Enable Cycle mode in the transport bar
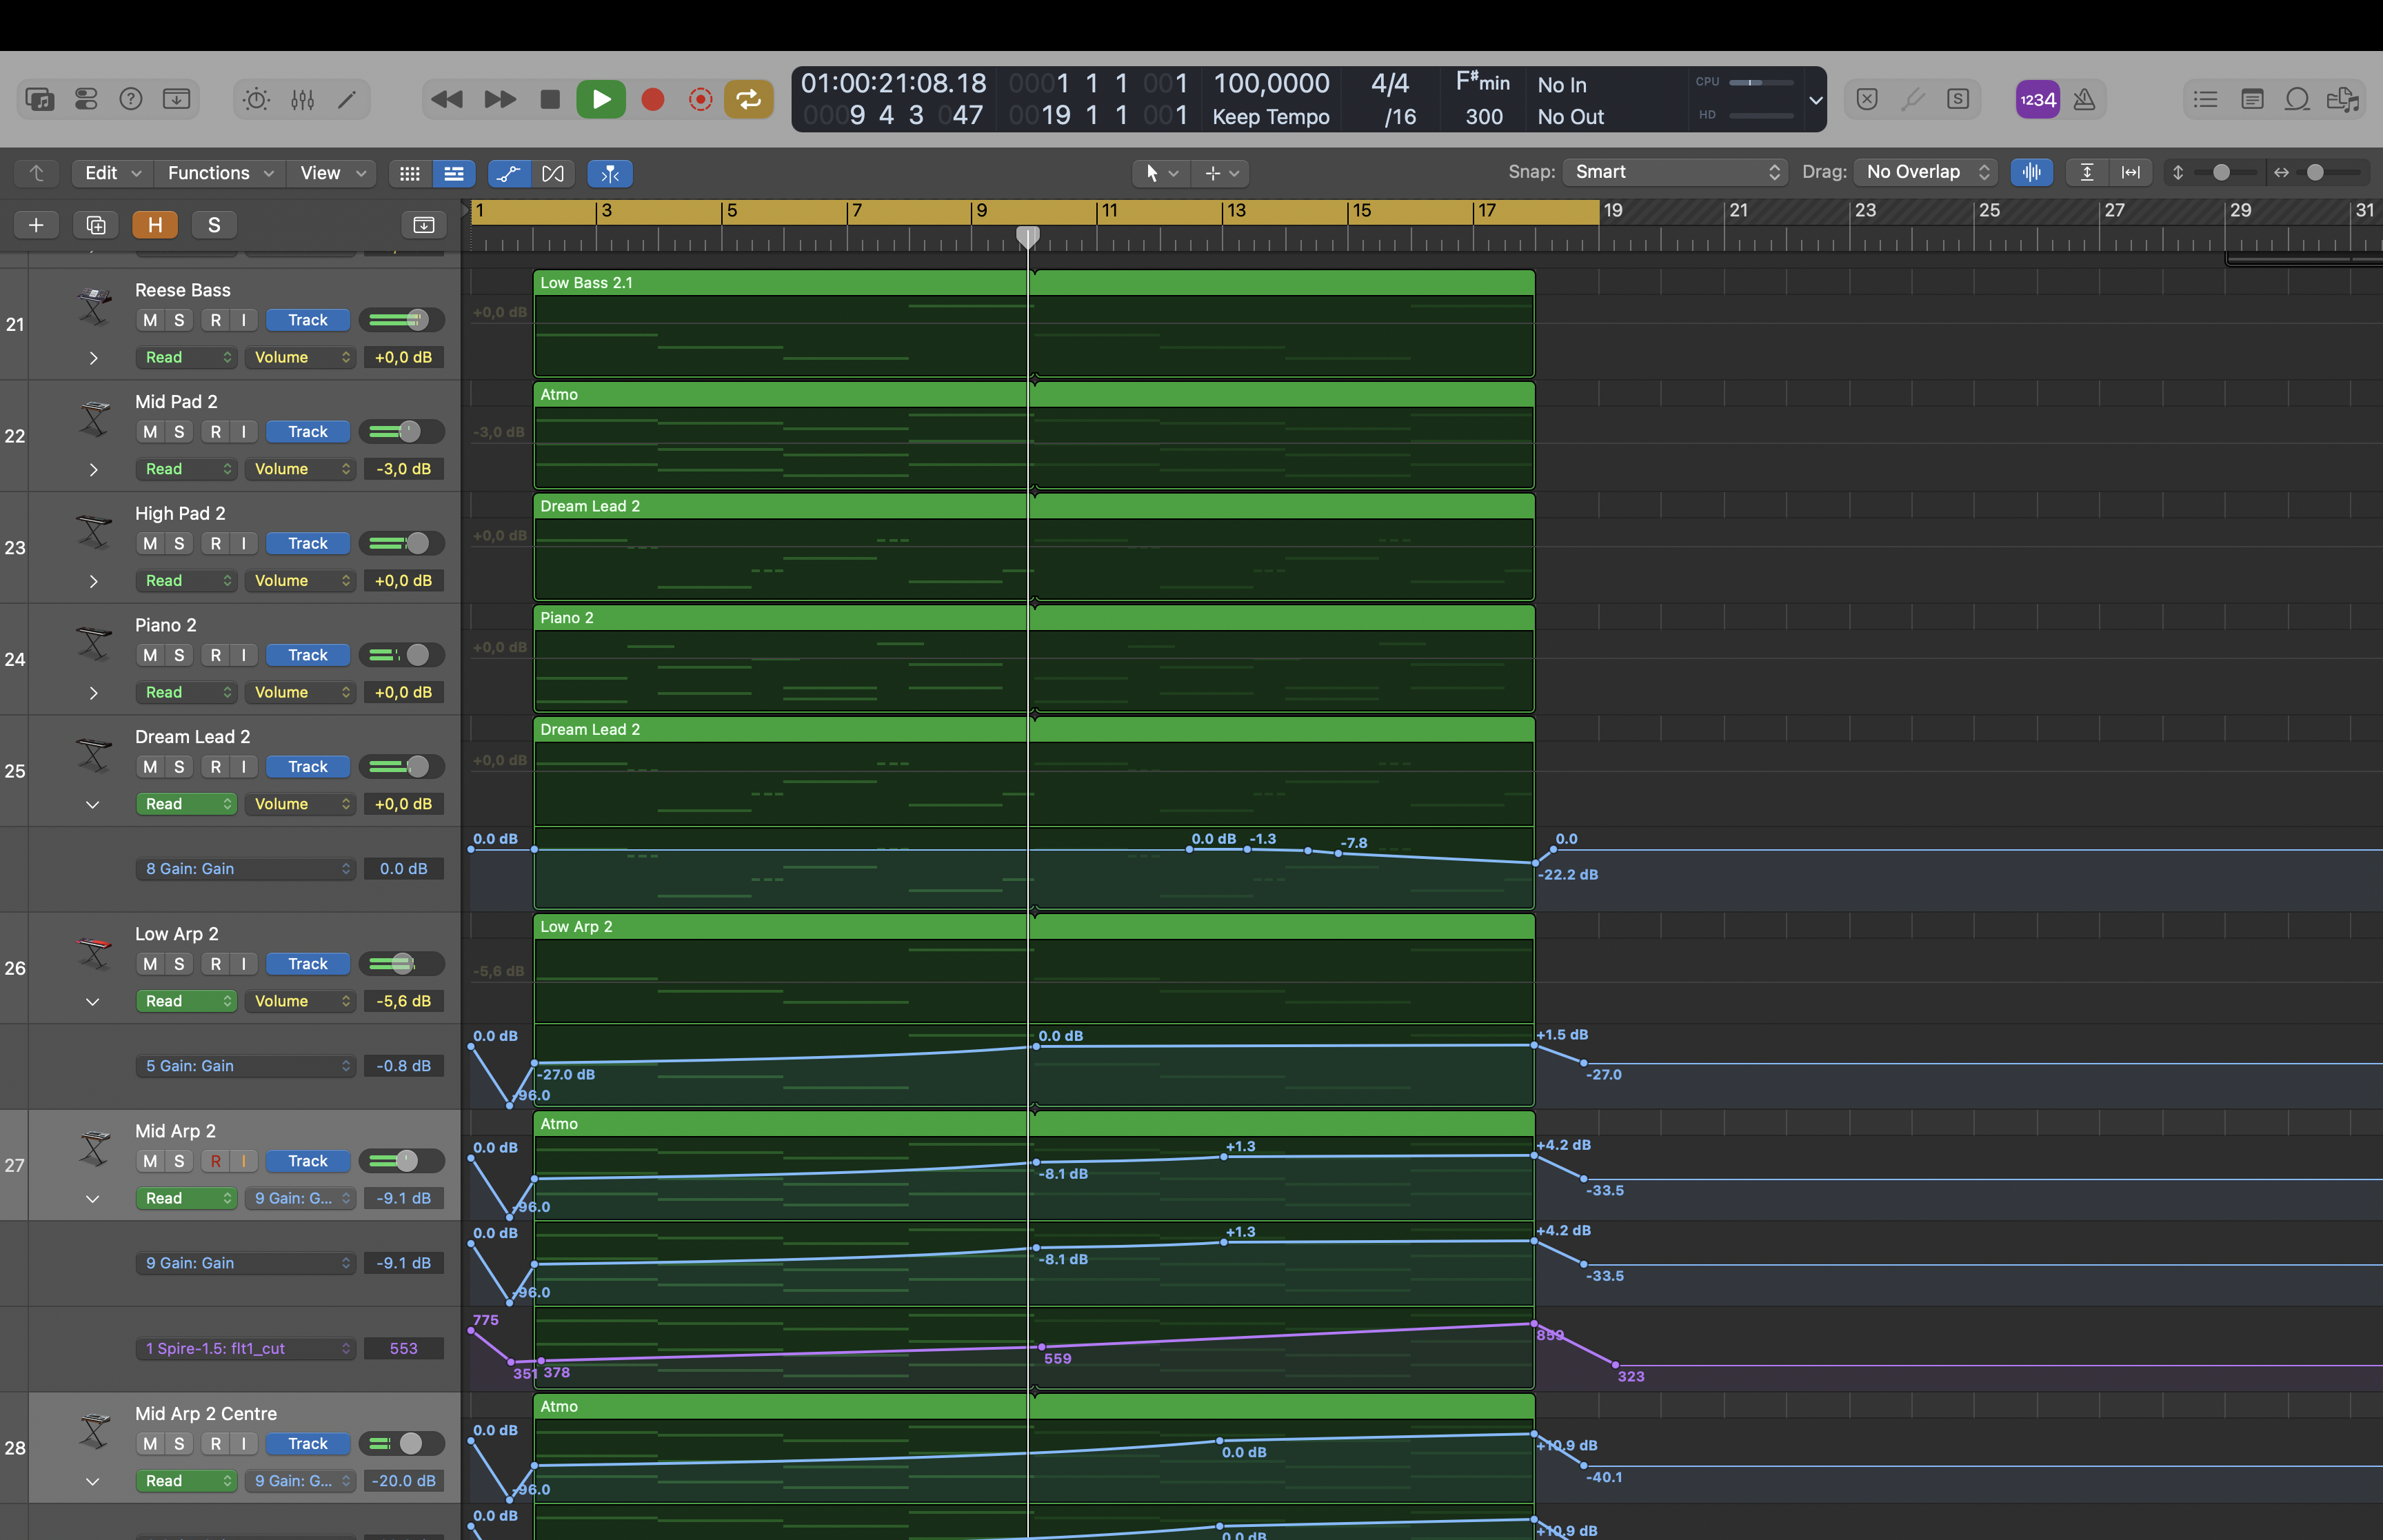This screenshot has height=1540, width=2383. [748, 99]
